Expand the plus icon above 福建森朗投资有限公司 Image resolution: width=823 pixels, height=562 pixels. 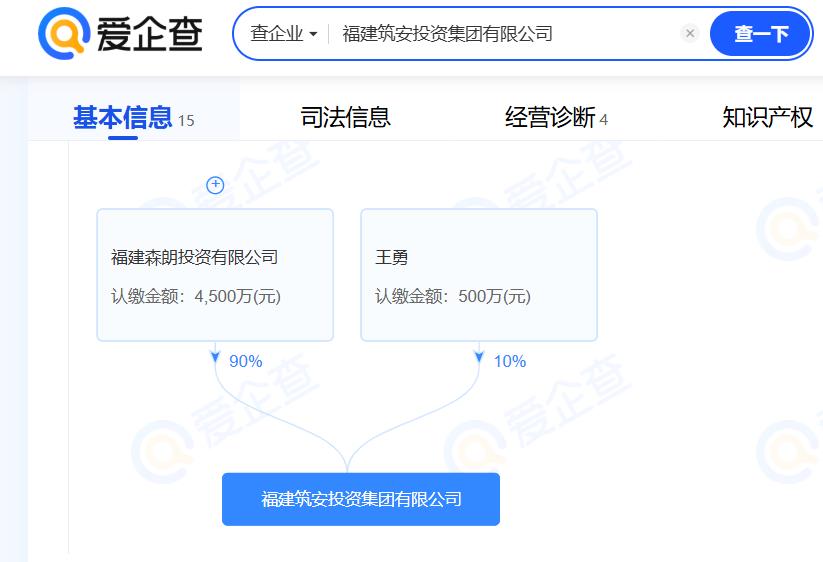pyautogui.click(x=215, y=185)
